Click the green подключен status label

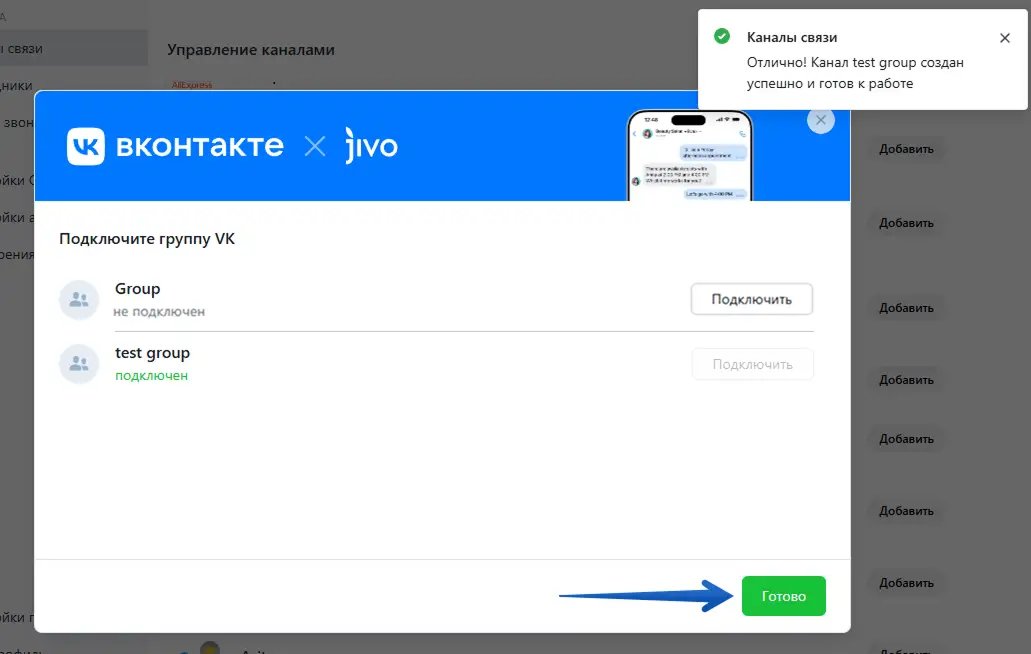pos(151,376)
